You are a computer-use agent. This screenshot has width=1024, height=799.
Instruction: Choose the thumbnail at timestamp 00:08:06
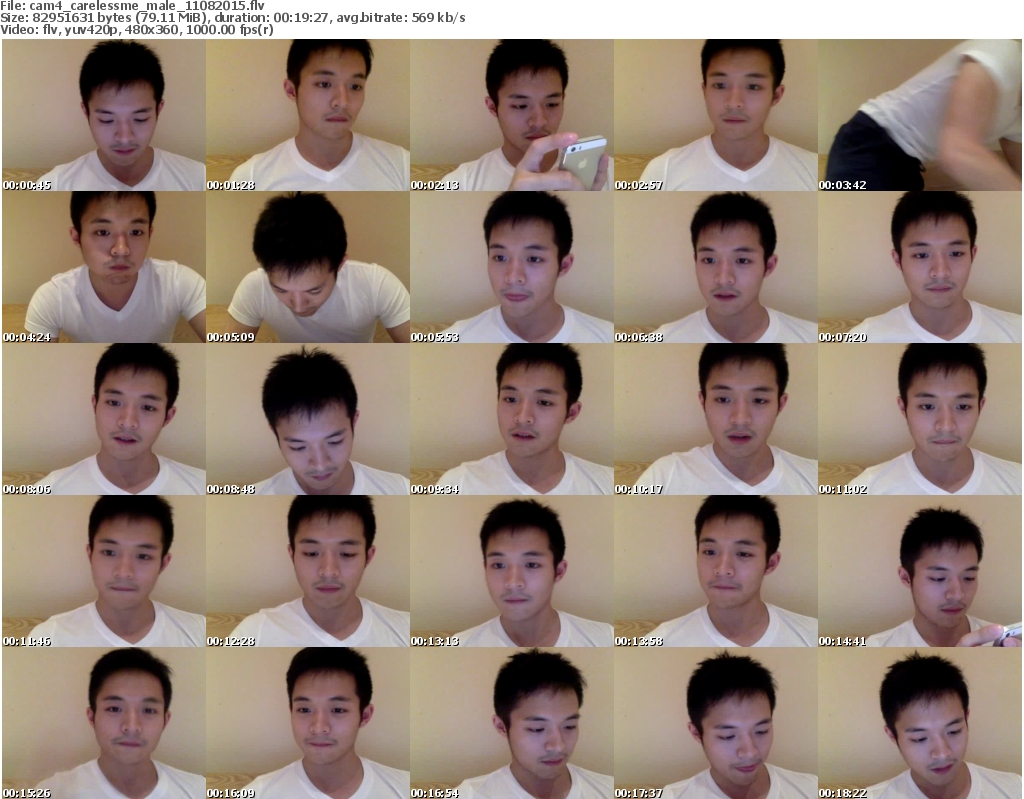pos(104,419)
